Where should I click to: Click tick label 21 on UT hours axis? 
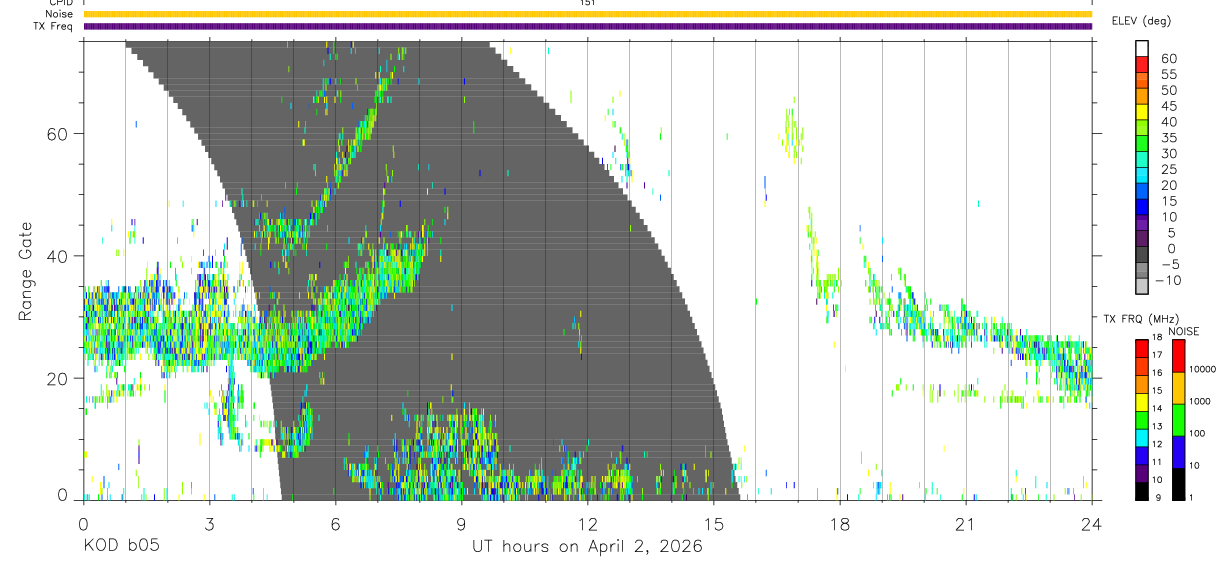[x=965, y=524]
